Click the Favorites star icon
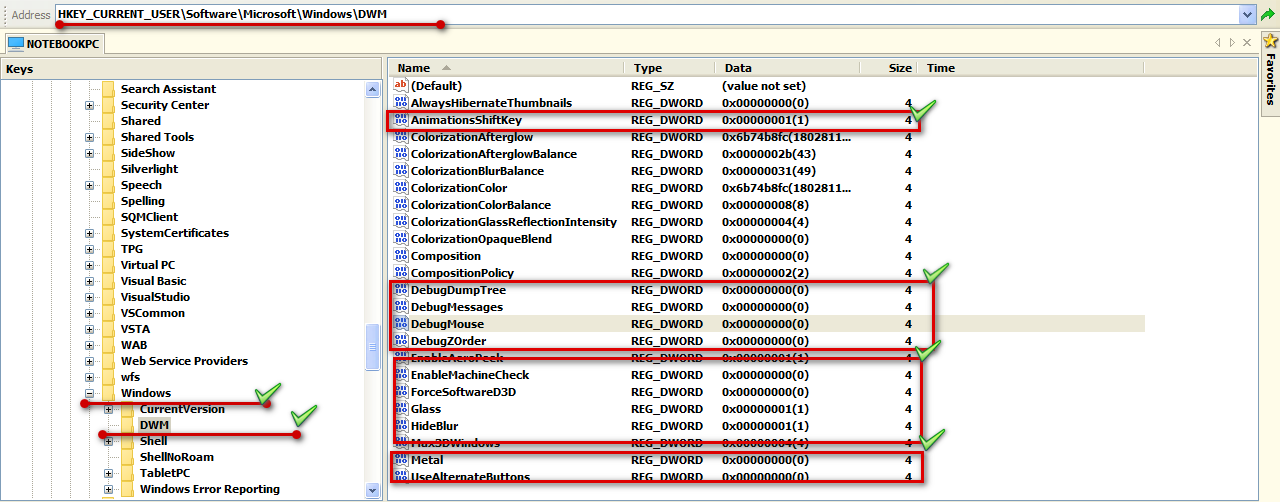Viewport: 1280px width, 502px height. point(1271,41)
